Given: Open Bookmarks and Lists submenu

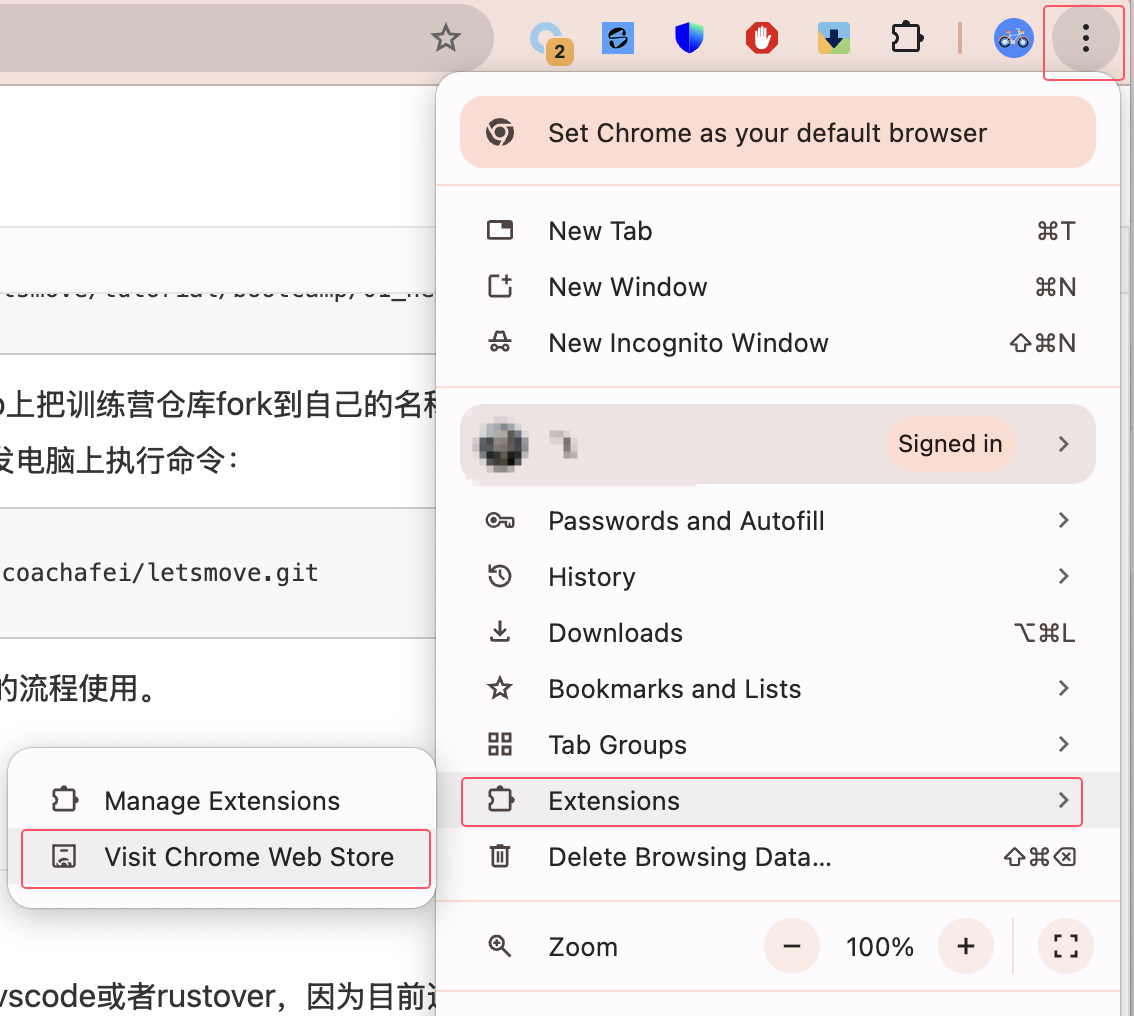Looking at the screenshot, I should 777,688.
